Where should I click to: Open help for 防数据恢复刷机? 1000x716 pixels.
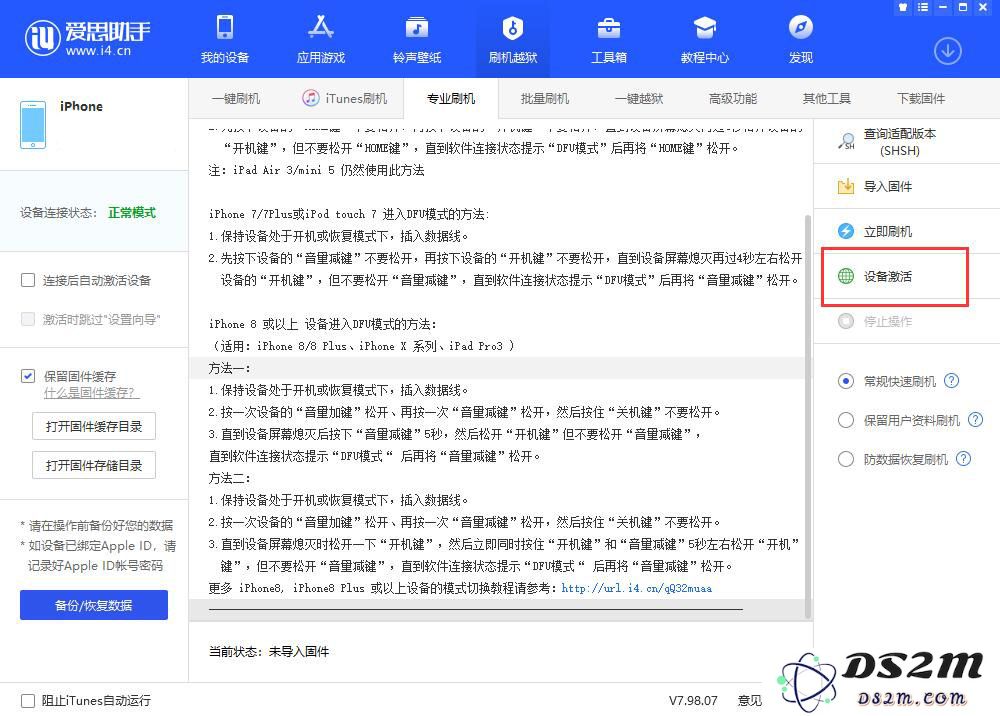pyautogui.click(x=964, y=458)
